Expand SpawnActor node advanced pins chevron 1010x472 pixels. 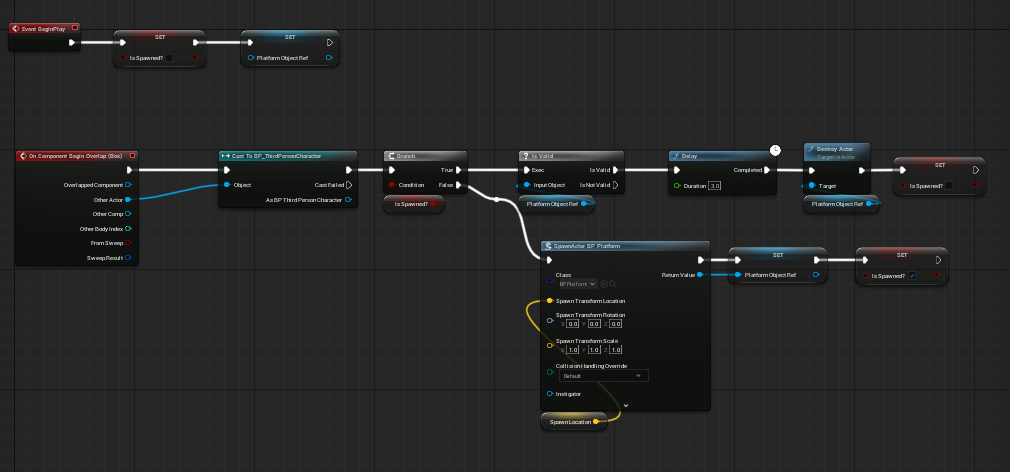625,406
